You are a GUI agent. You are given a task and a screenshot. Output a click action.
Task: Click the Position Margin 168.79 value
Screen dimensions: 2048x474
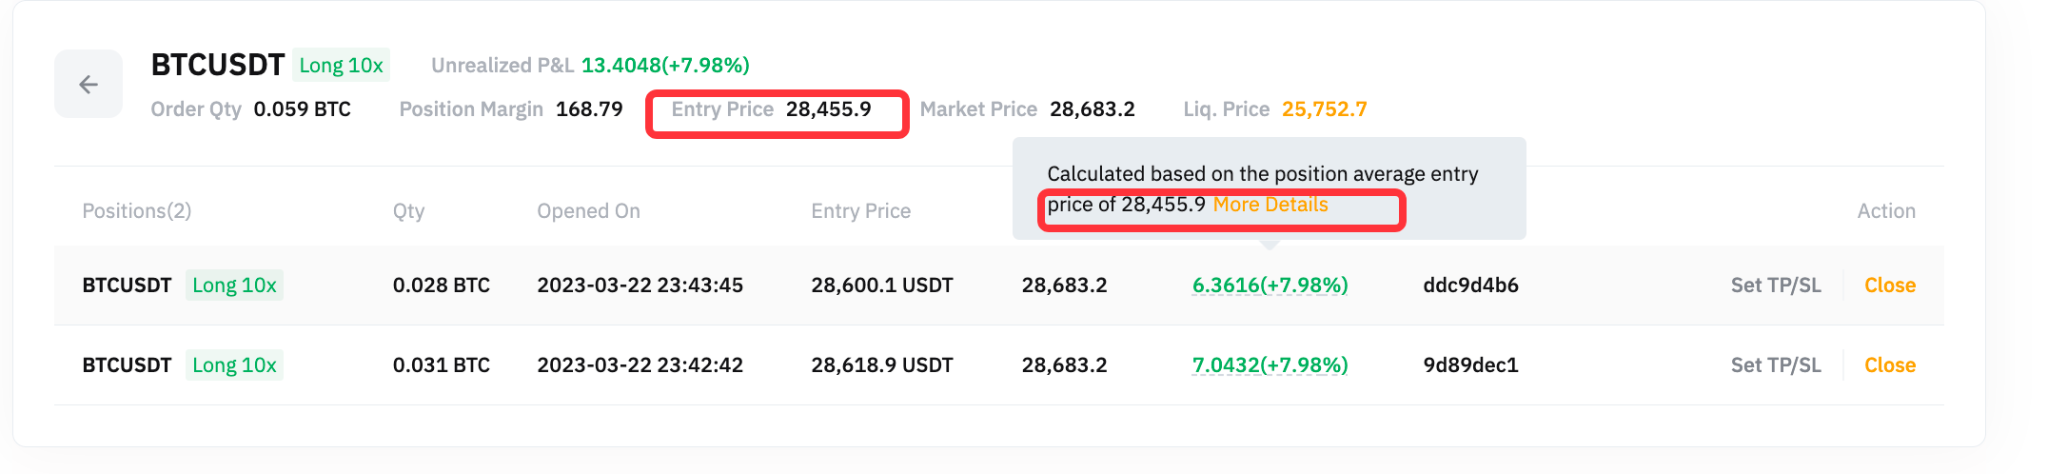[589, 109]
